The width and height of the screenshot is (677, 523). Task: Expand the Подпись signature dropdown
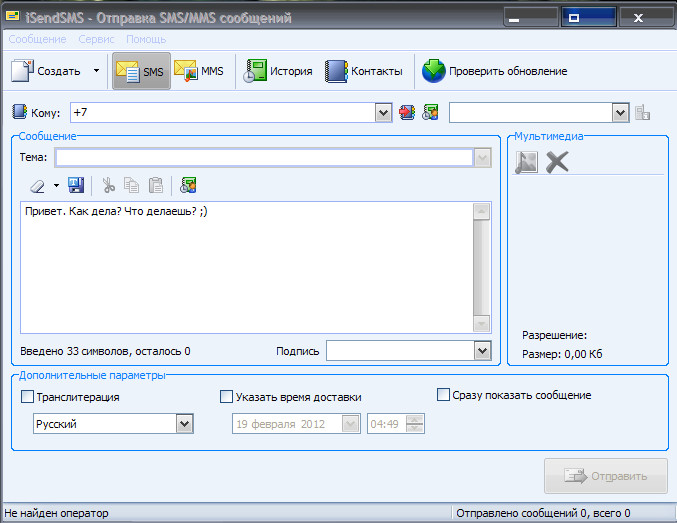482,351
